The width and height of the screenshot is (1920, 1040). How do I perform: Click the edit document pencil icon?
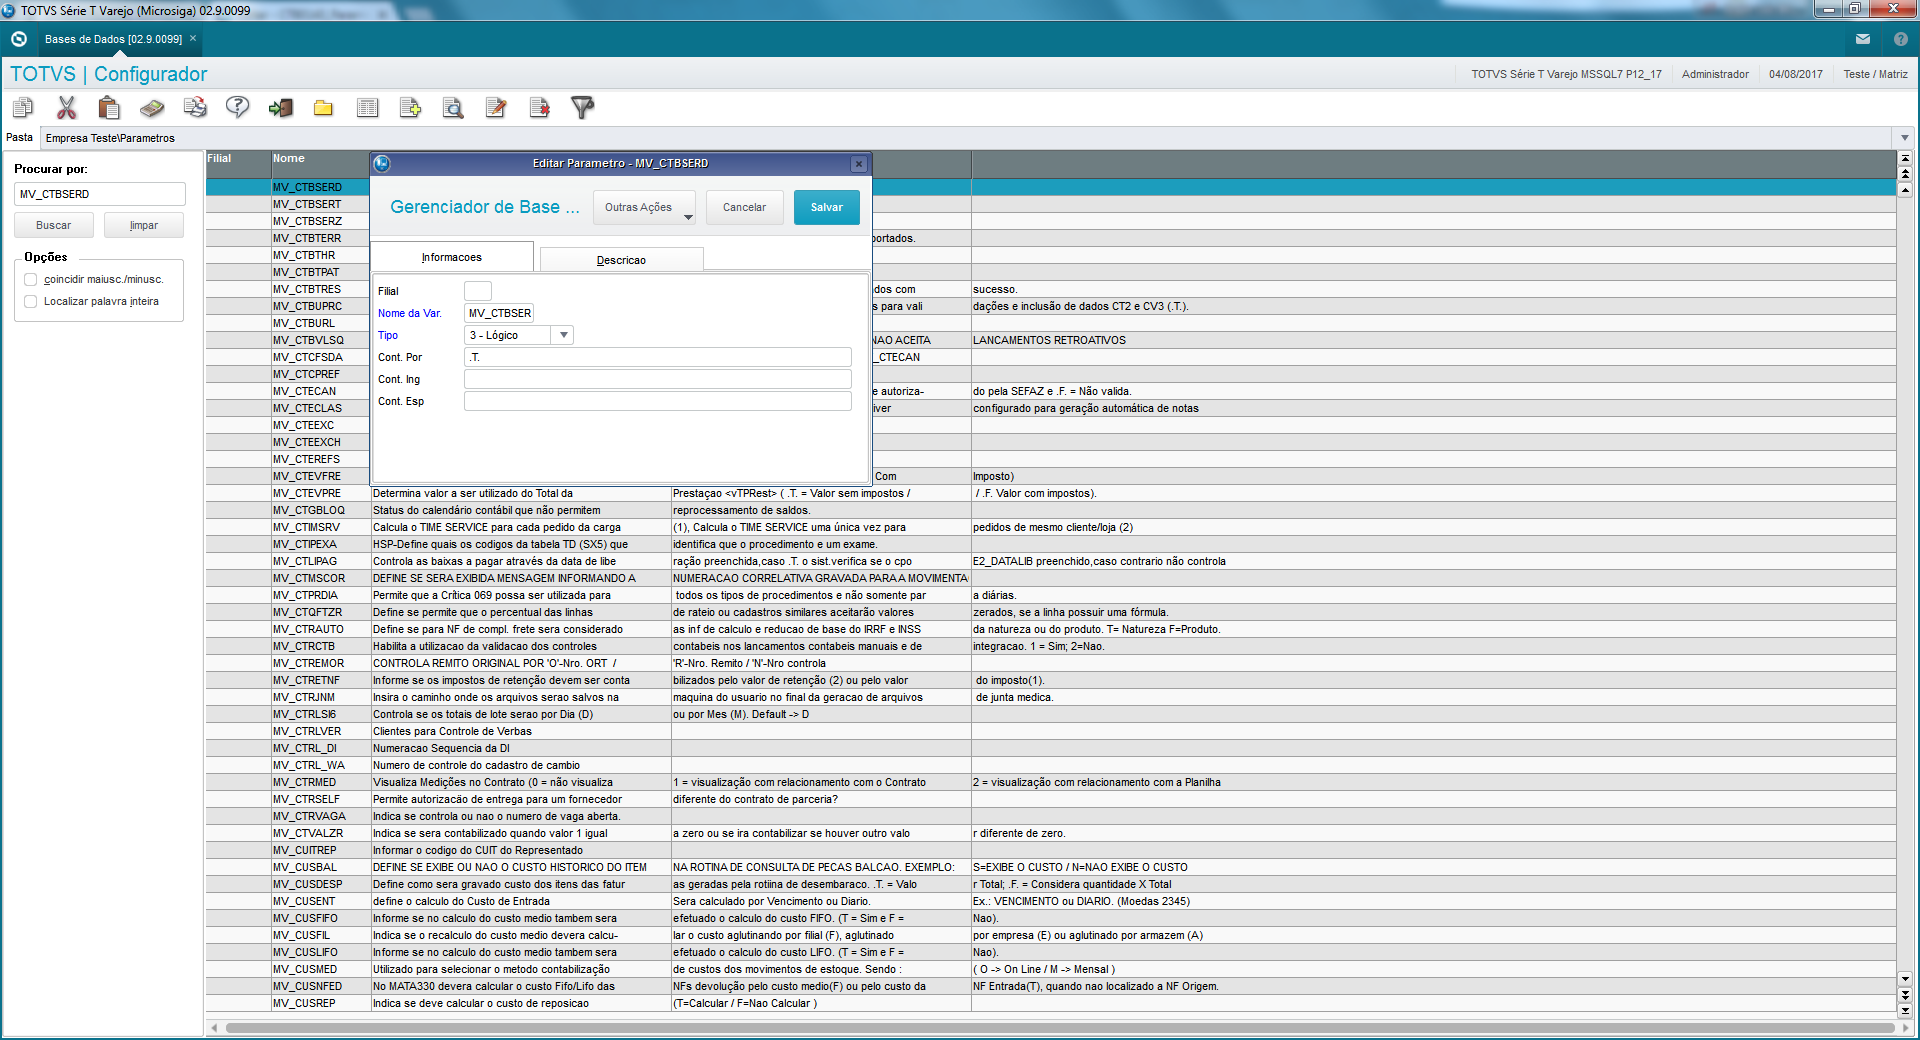(496, 107)
